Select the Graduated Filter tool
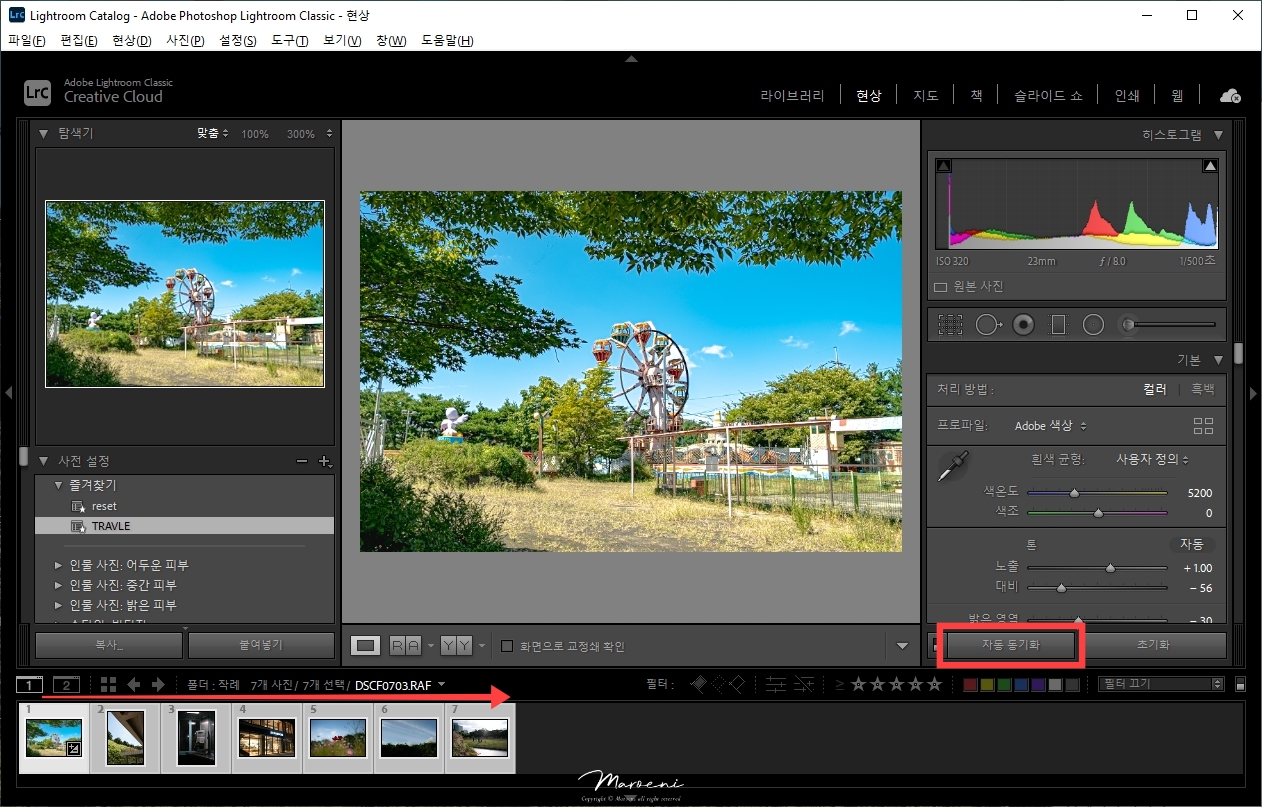This screenshot has width=1262, height=807. click(x=1058, y=324)
